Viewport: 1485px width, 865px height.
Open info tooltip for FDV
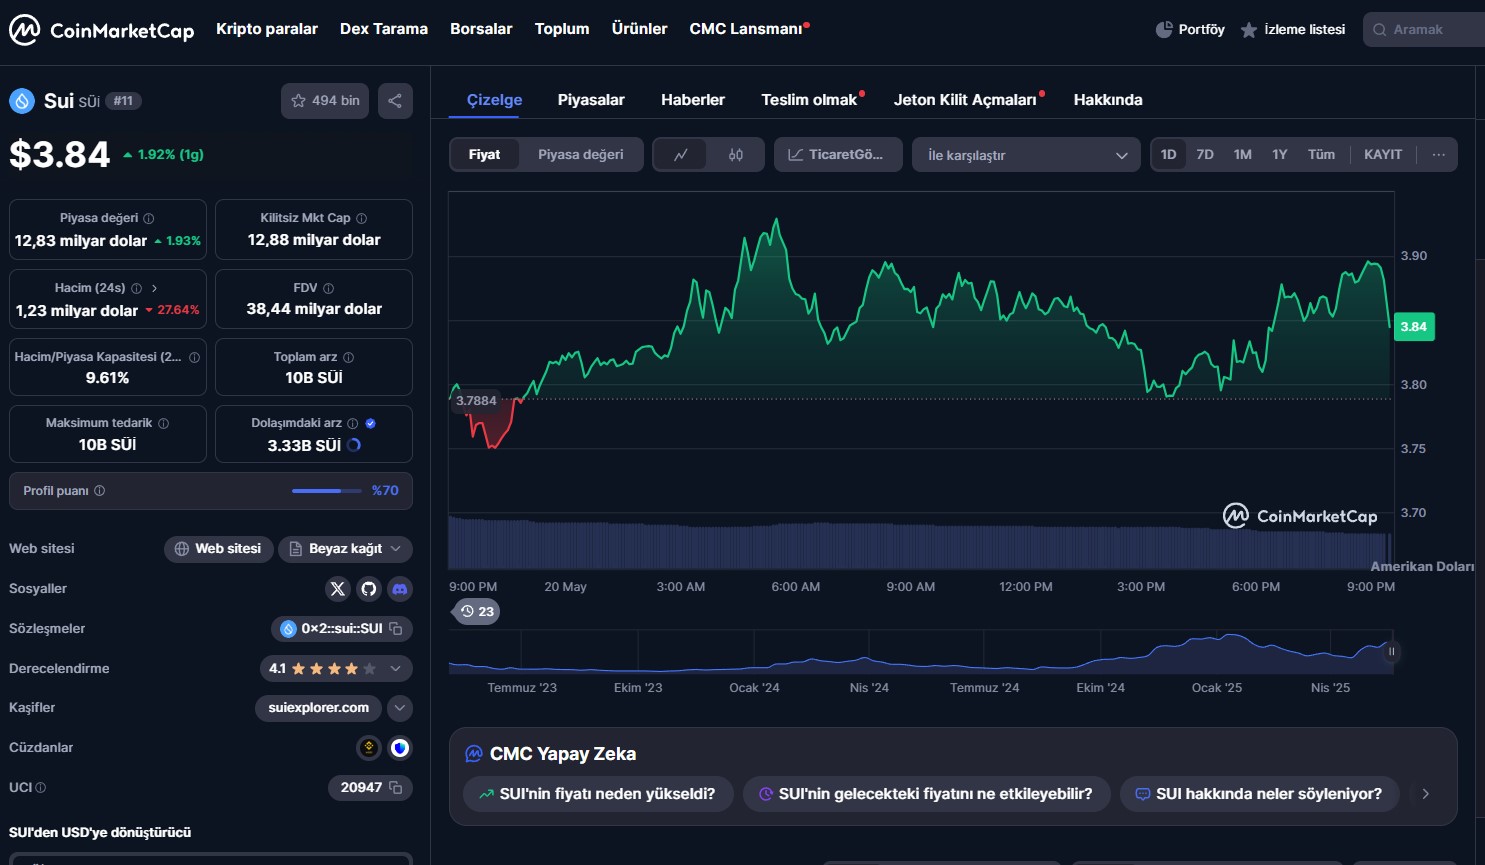coord(328,288)
